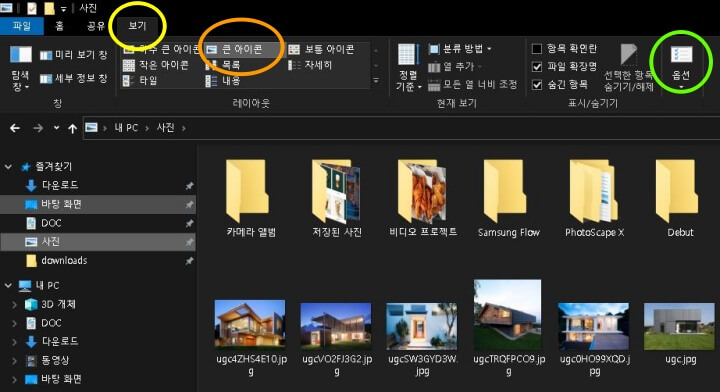Select the PhotoScape X folder
Viewport: 720px width, 392px height.
tap(594, 198)
